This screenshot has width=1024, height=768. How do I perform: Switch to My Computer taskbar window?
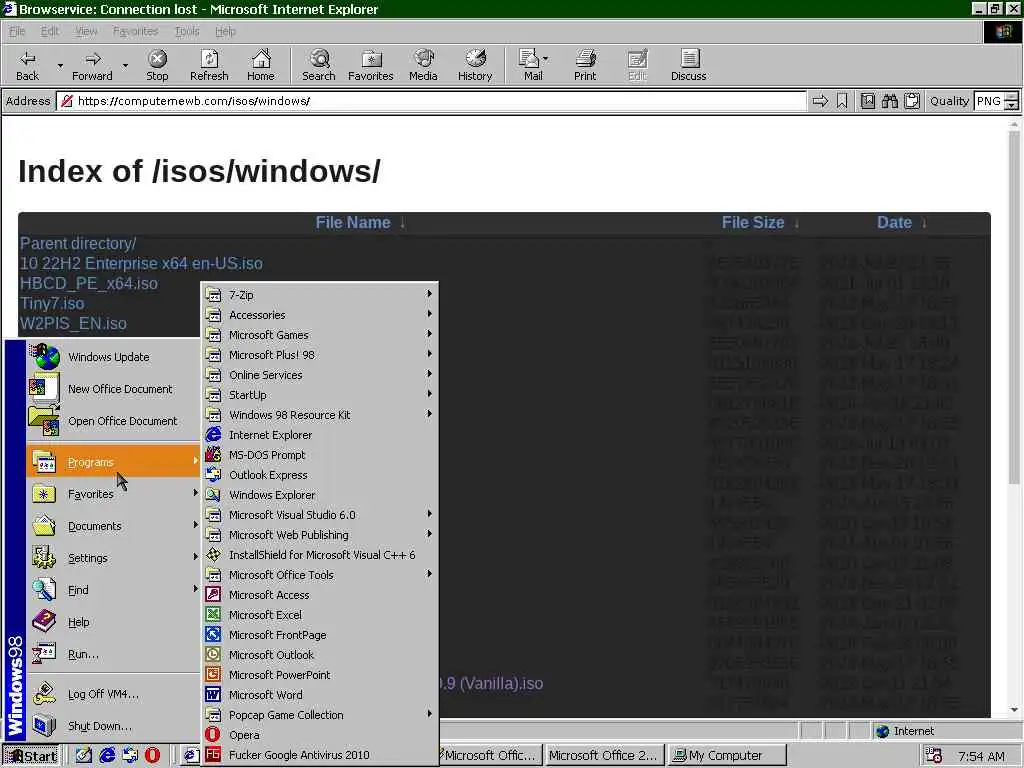pyautogui.click(x=728, y=756)
